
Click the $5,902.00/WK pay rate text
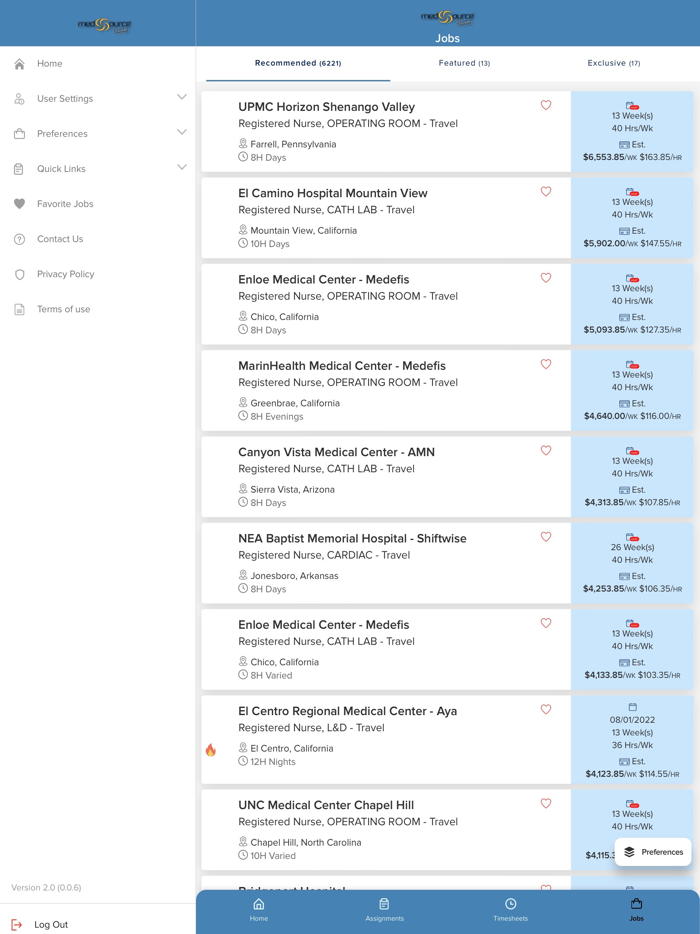click(611, 244)
